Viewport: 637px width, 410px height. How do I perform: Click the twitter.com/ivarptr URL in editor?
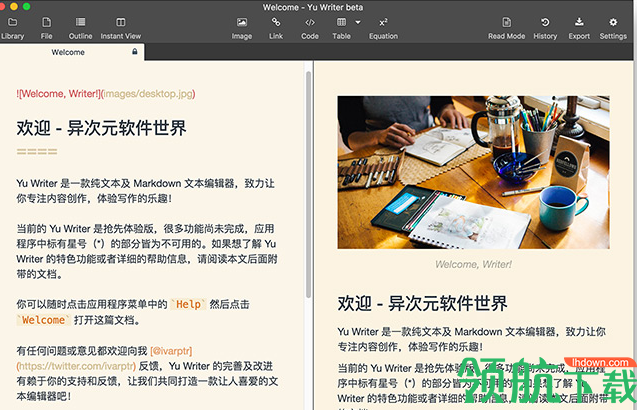pos(76,366)
